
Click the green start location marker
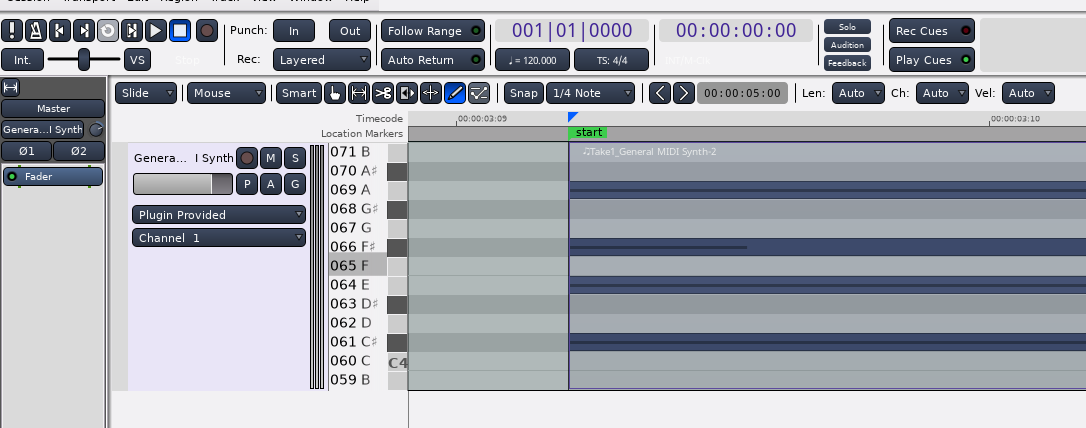(588, 133)
